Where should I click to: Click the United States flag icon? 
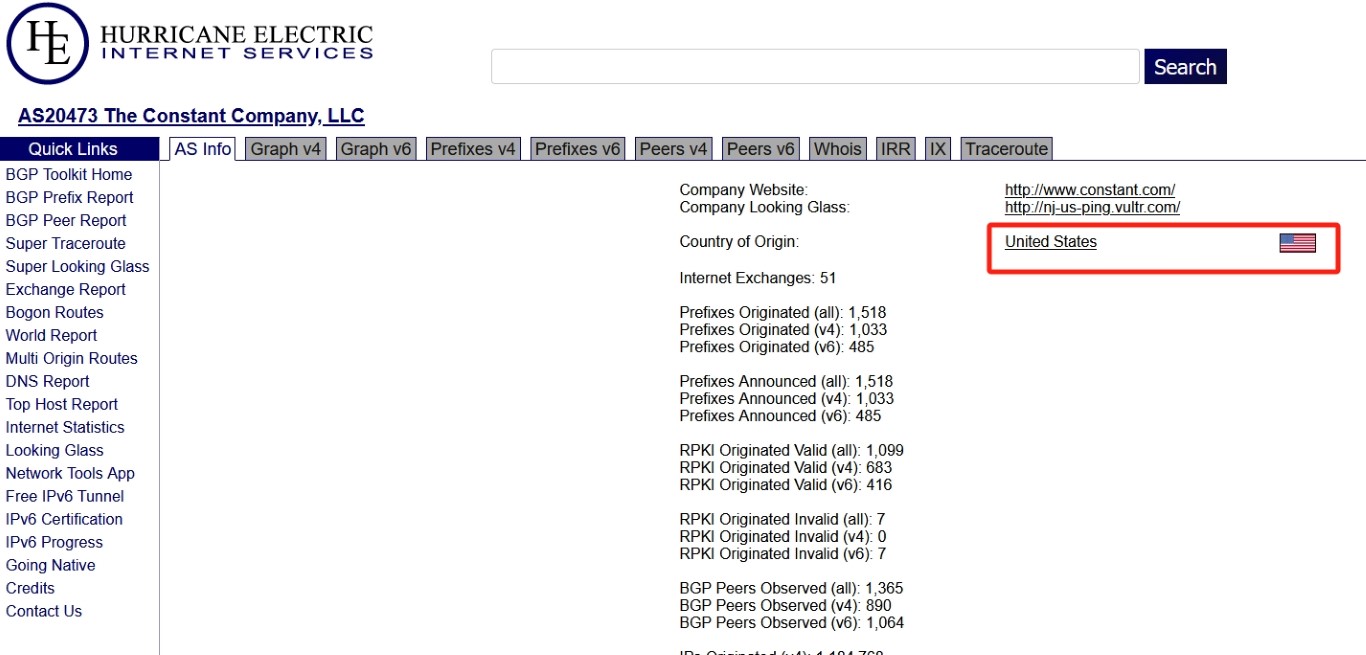pyautogui.click(x=1297, y=242)
